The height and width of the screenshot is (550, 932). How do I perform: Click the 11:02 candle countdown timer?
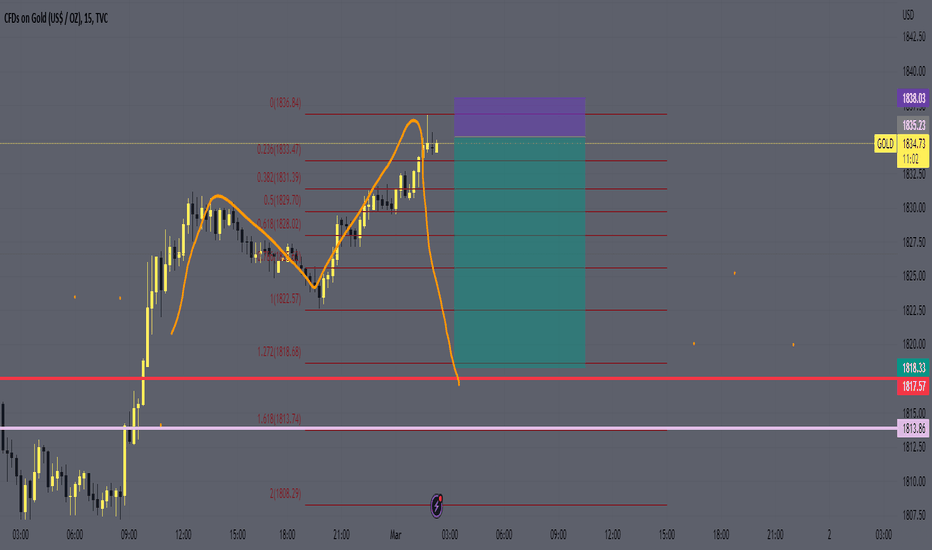911,159
